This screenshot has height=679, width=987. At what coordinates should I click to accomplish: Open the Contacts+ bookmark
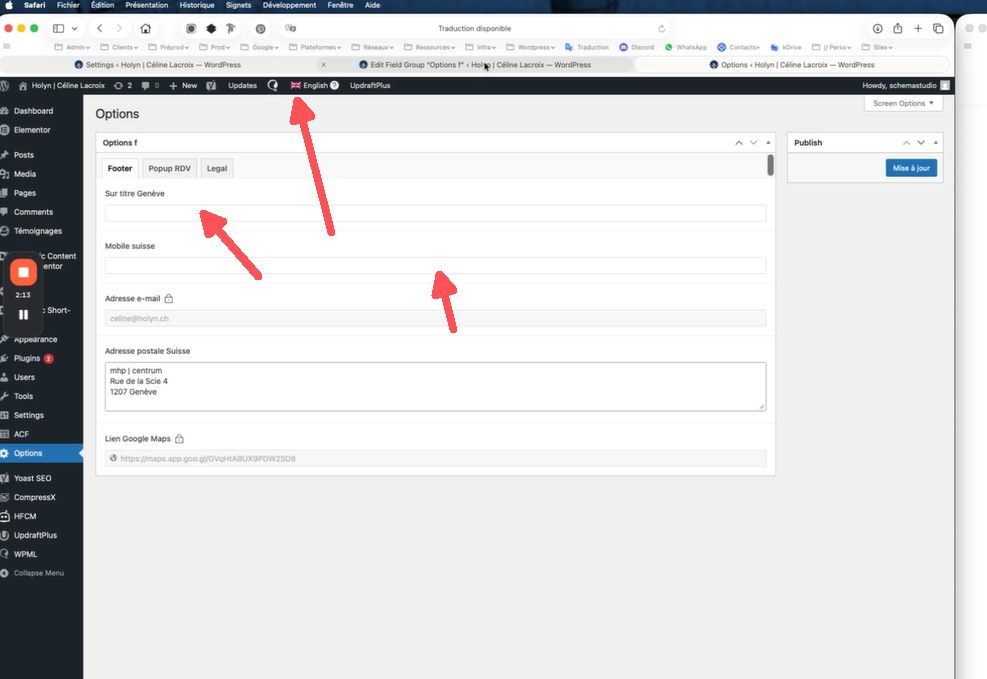[739, 47]
